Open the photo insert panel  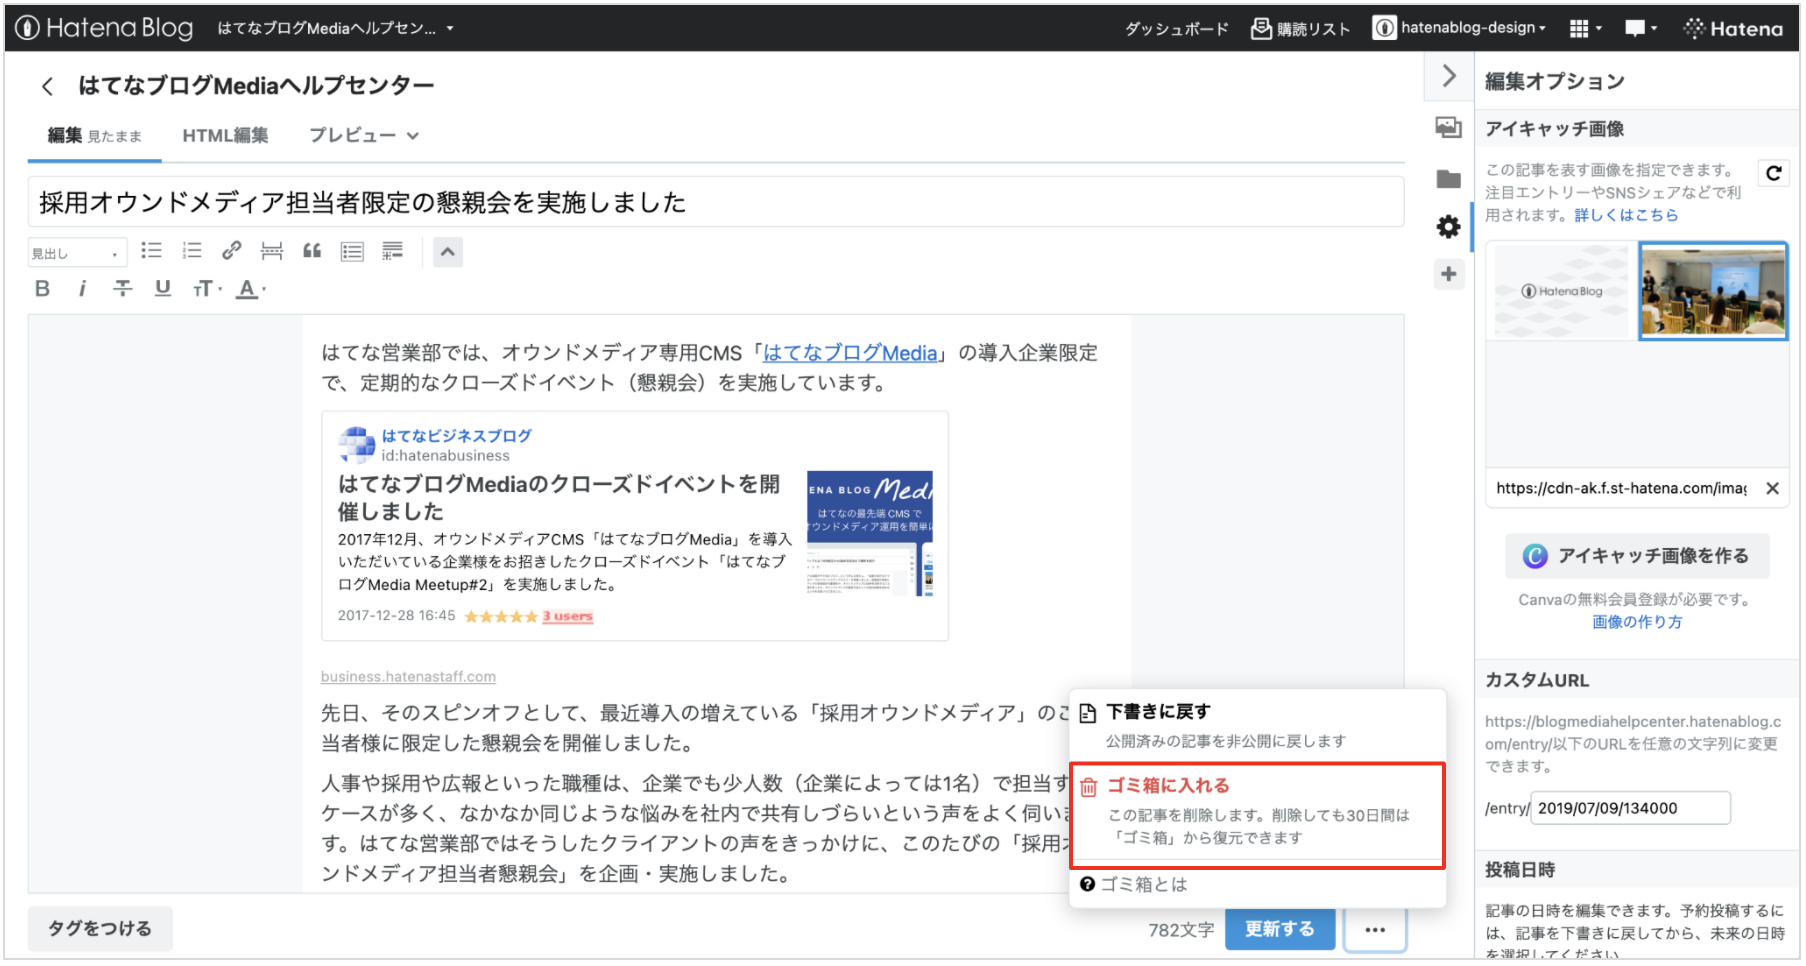coord(1448,128)
